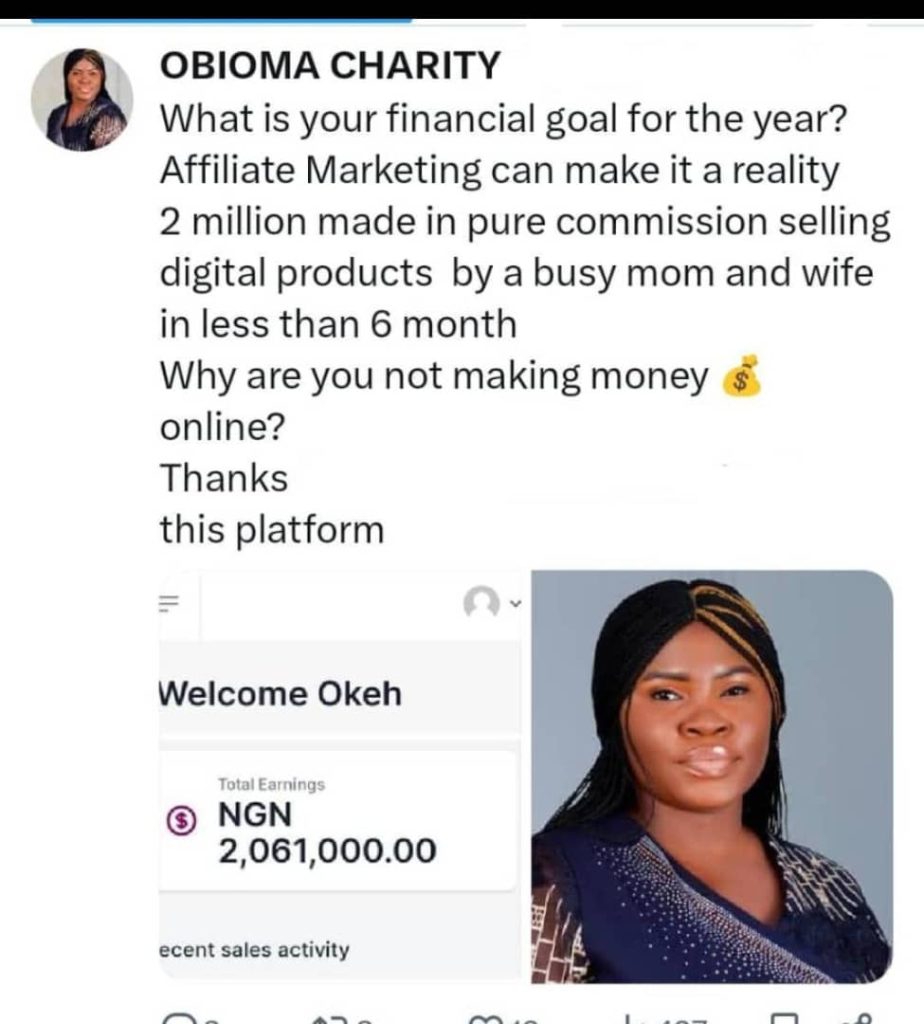This screenshot has width=924, height=1024.
Task: Open the poster's profile picture avatar
Action: [81, 100]
